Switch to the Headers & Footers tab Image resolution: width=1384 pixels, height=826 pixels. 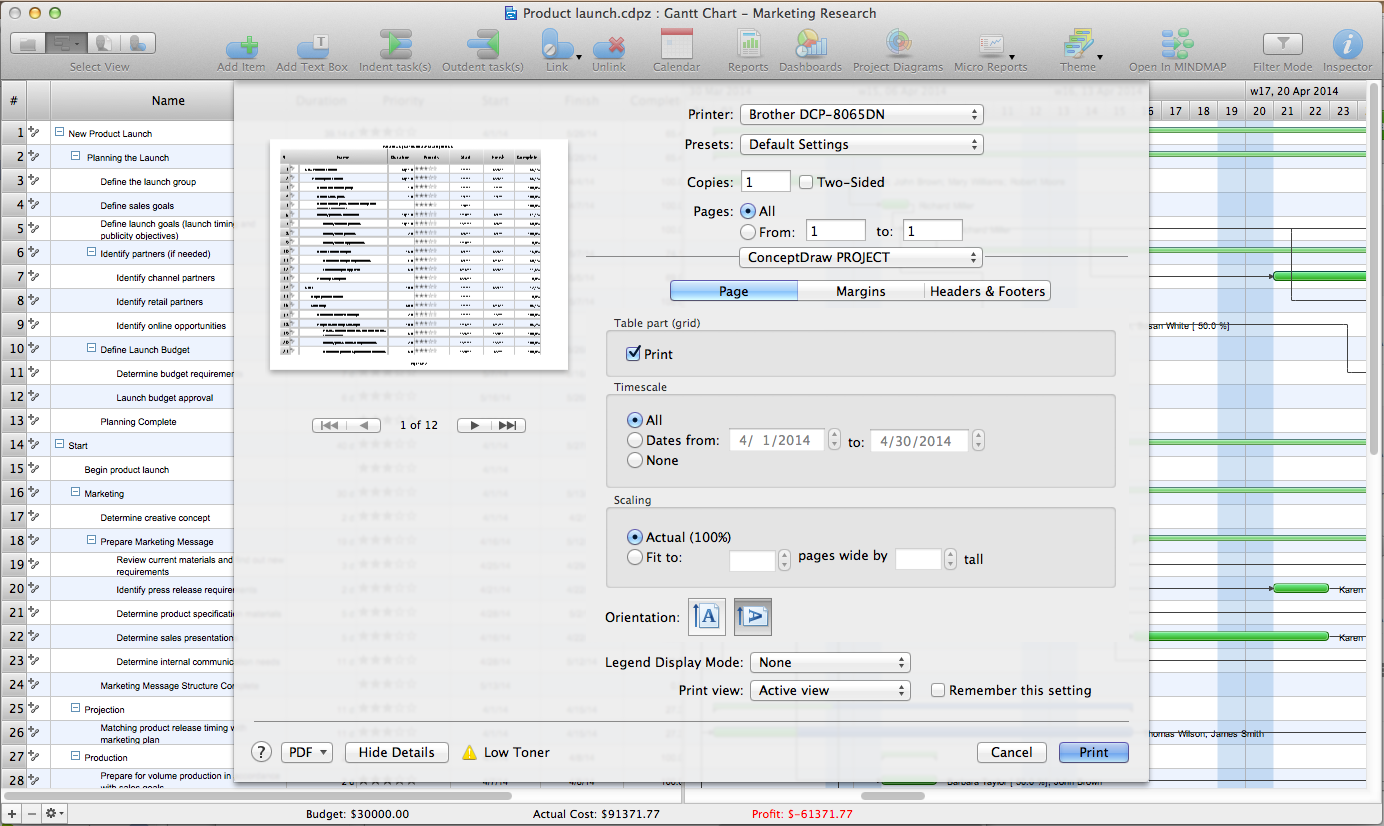coord(988,291)
